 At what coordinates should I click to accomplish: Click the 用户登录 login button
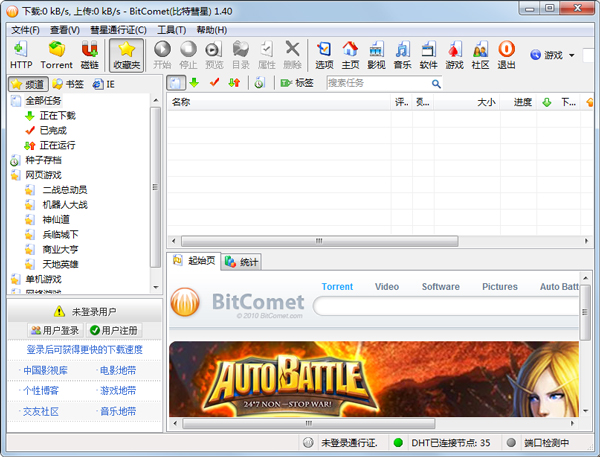pos(55,330)
